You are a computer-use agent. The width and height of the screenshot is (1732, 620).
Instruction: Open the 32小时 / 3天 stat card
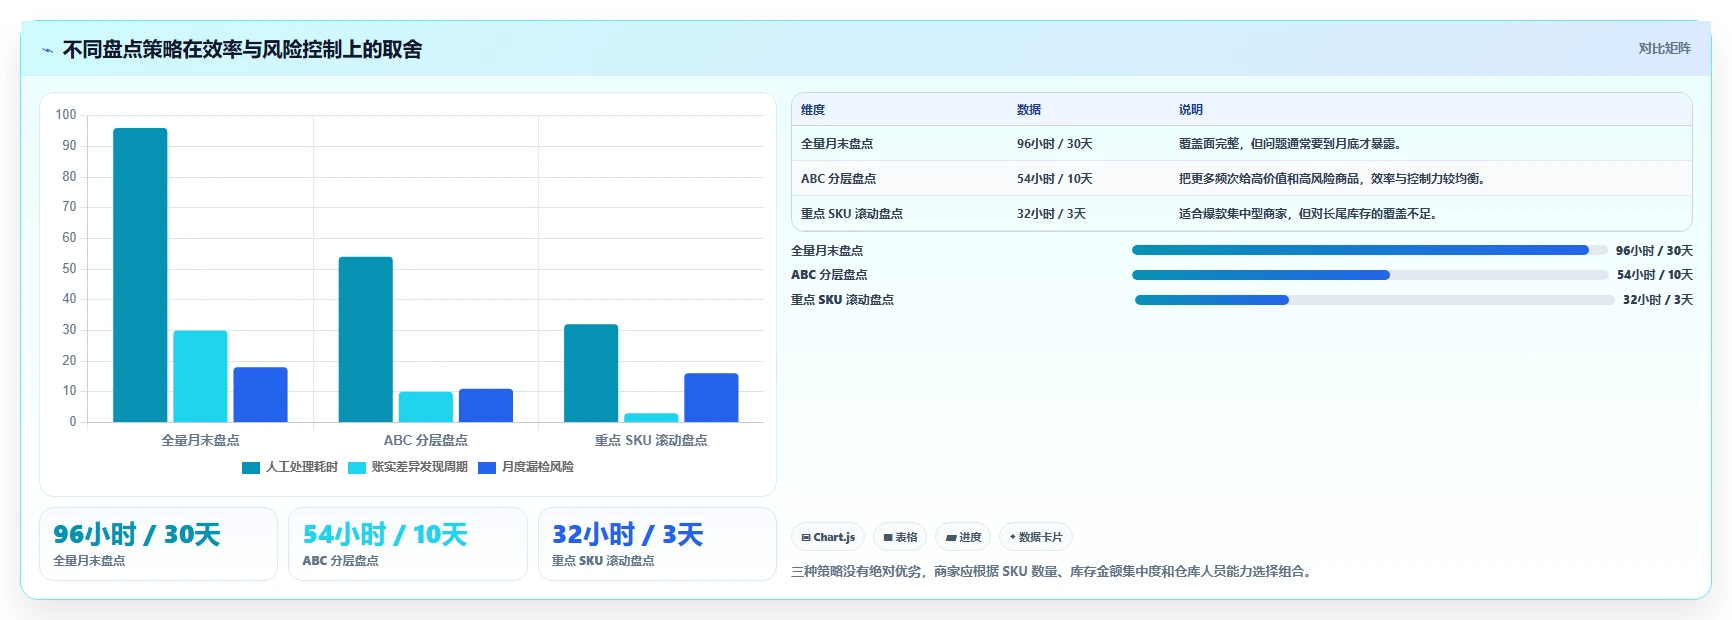(x=657, y=544)
